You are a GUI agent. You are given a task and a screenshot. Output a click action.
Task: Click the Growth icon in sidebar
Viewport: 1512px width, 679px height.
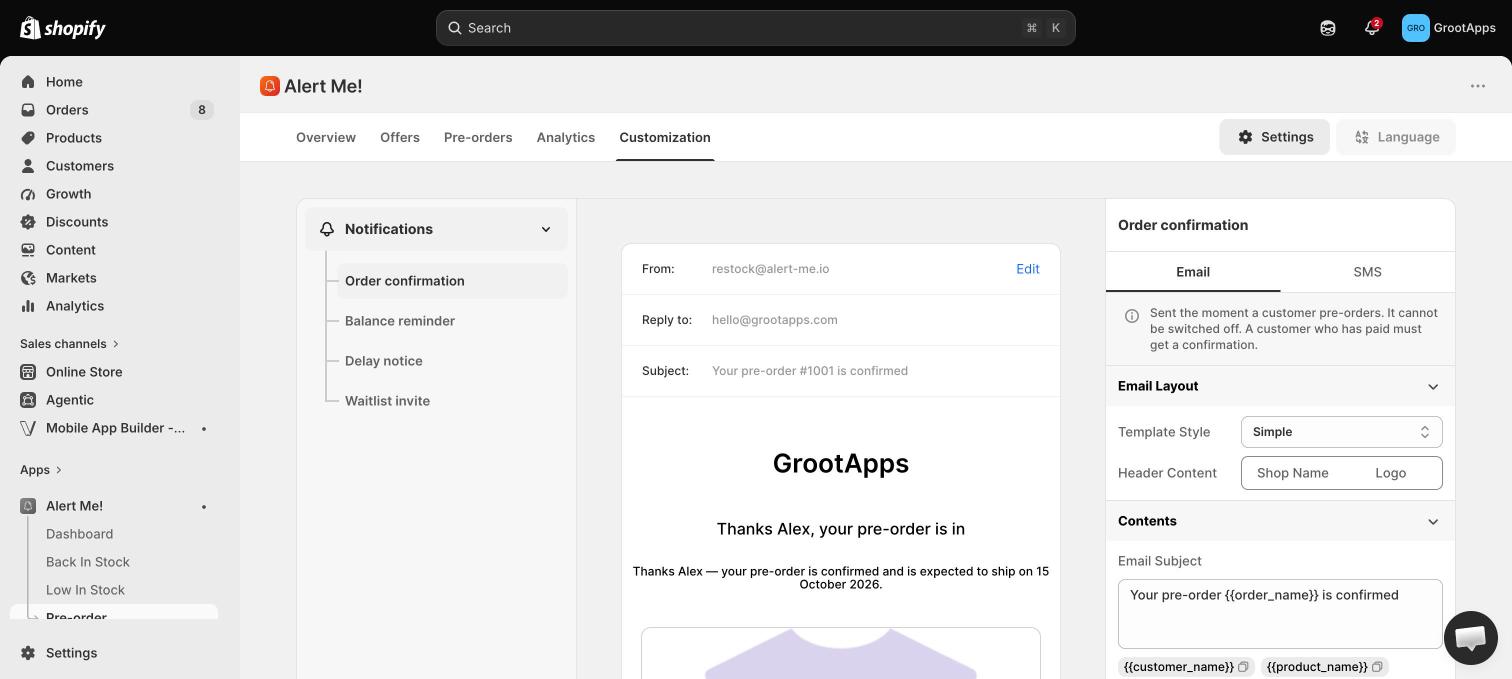coord(28,194)
